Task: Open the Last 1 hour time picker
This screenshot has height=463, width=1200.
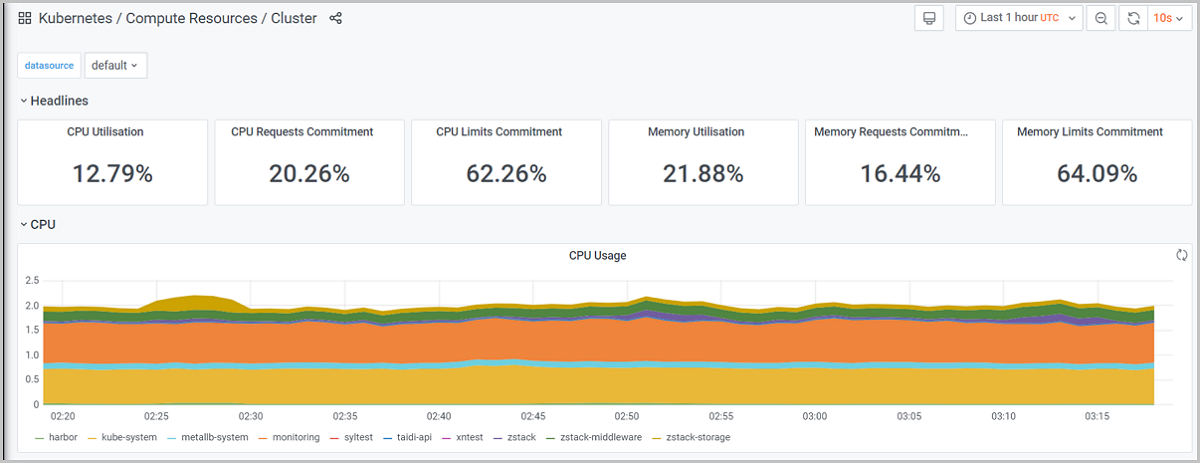Action: (x=1019, y=18)
